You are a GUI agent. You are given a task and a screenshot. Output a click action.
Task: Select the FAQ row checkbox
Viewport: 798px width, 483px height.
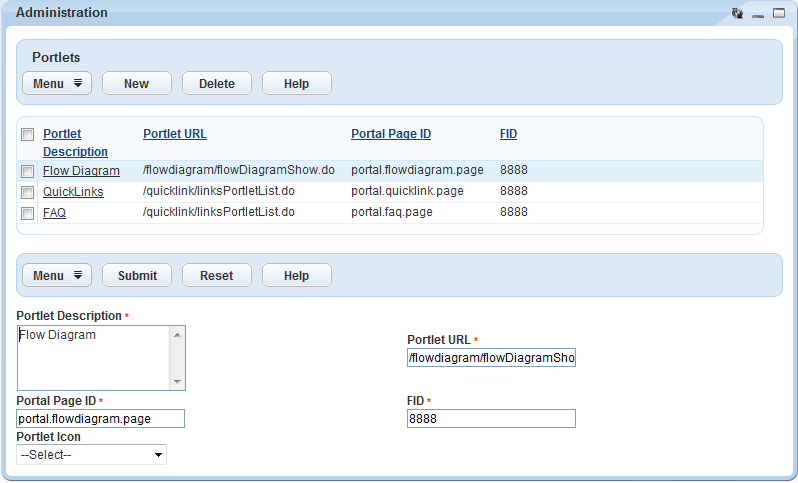pyautogui.click(x=27, y=213)
